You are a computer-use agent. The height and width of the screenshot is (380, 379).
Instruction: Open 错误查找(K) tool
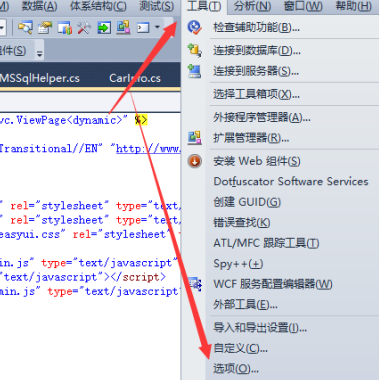click(x=242, y=222)
